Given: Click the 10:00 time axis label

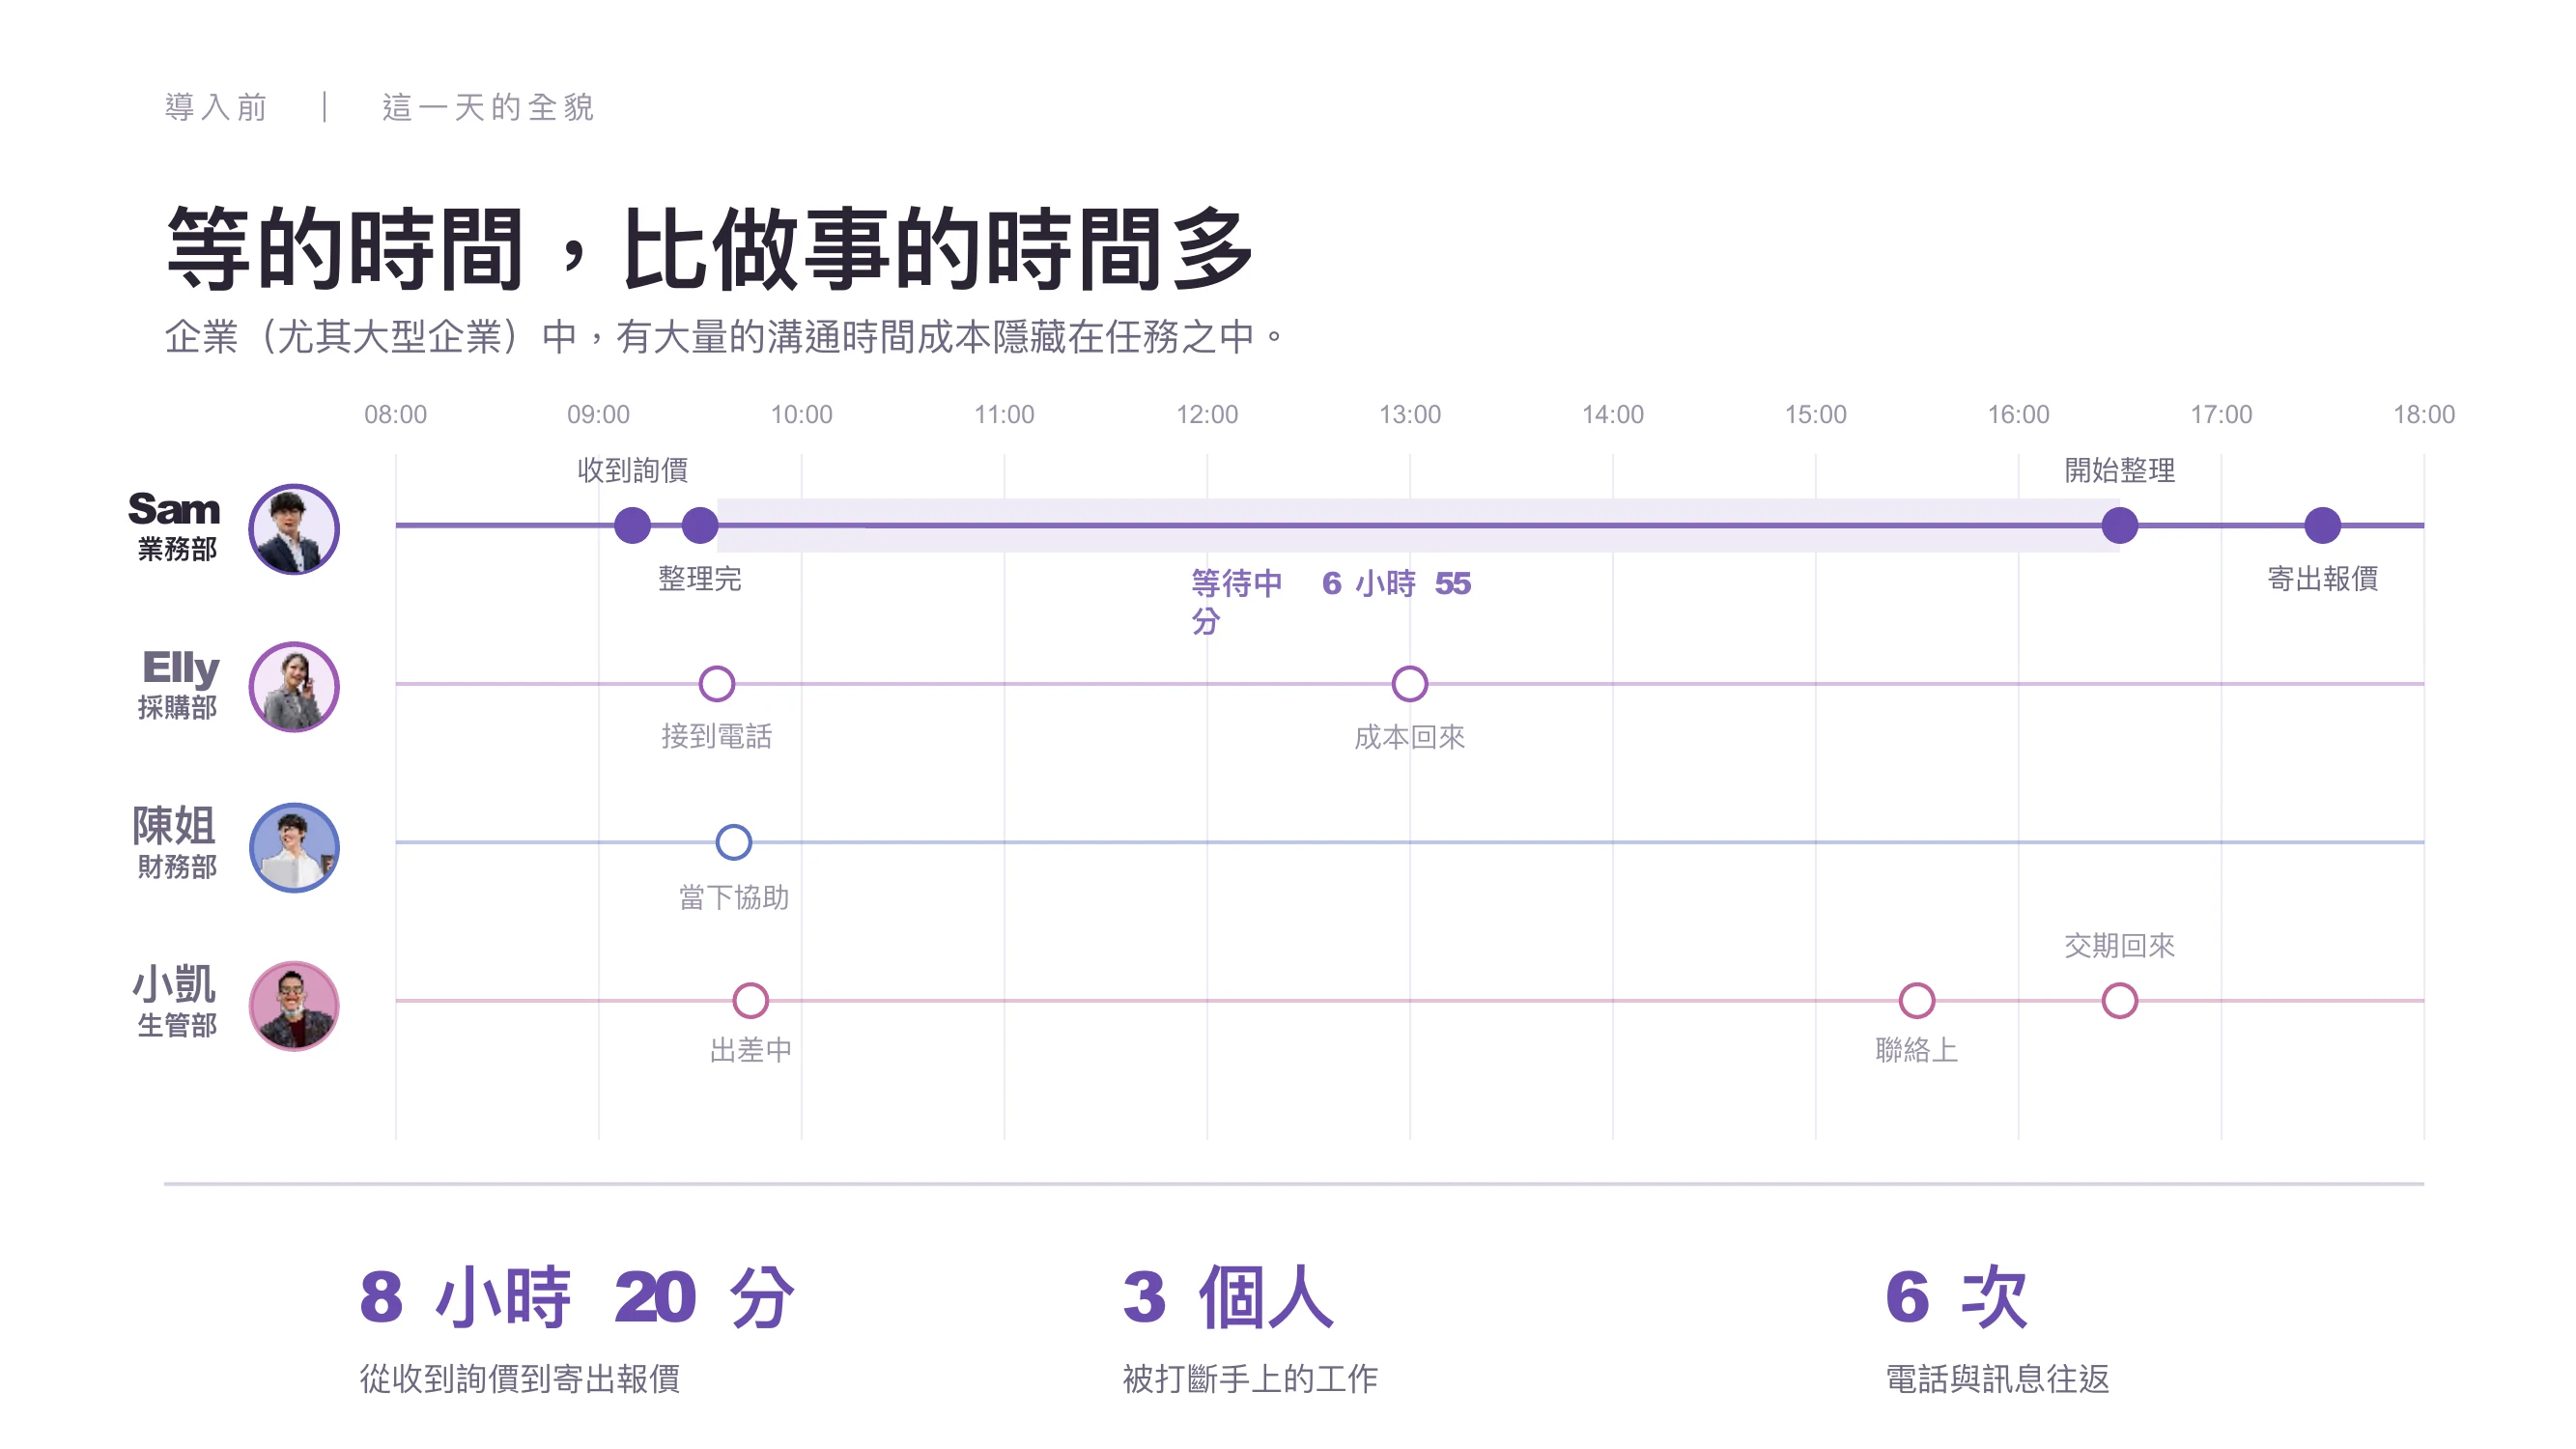Looking at the screenshot, I should tap(801, 414).
